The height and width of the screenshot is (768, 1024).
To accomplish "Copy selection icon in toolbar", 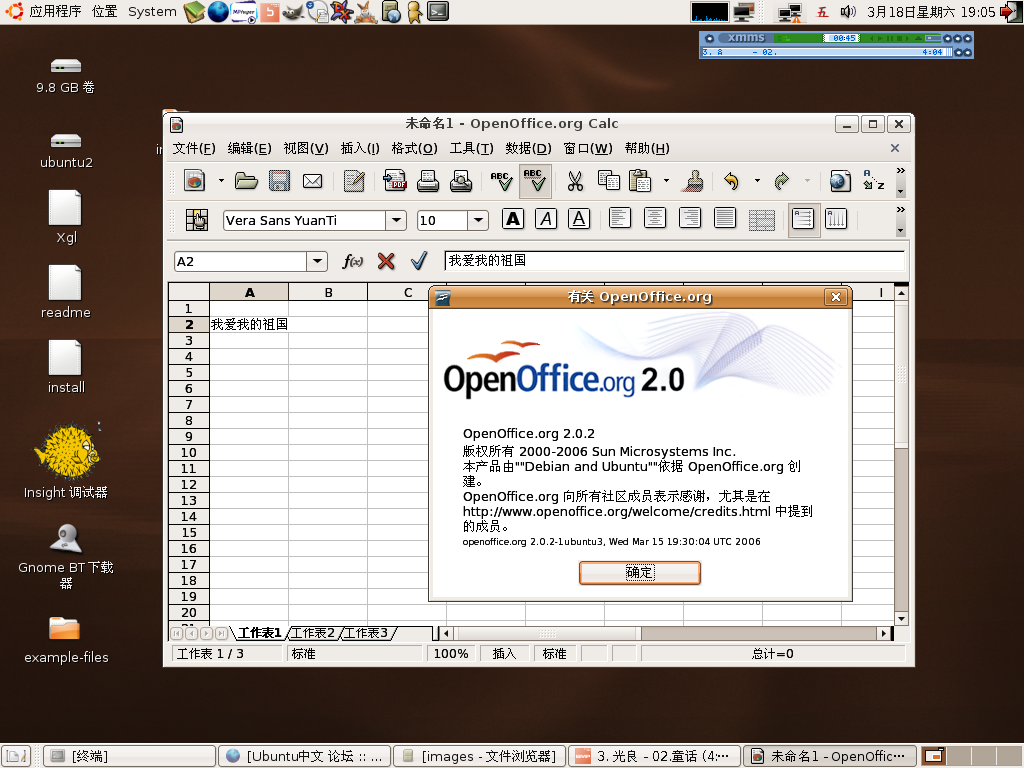I will pos(608,181).
